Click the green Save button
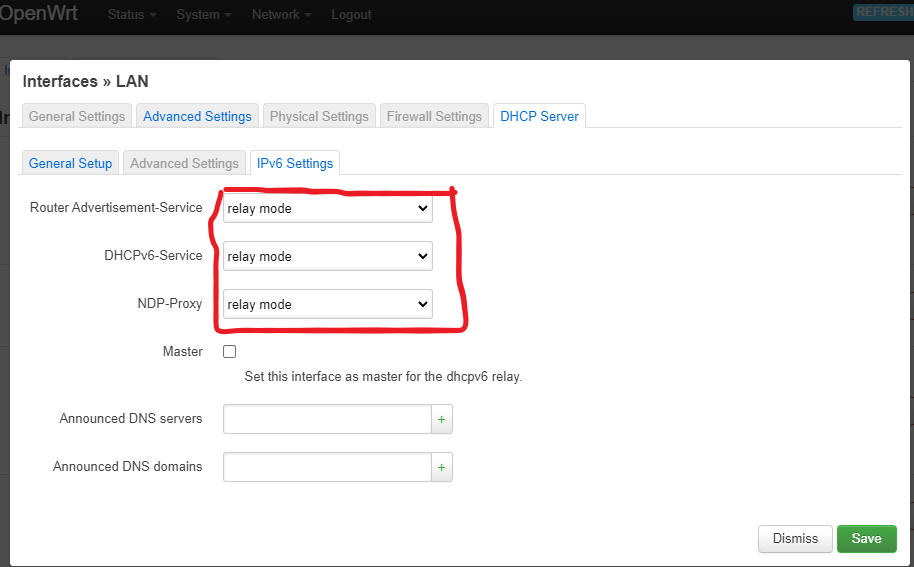Viewport: 914px width, 567px height. click(x=866, y=538)
